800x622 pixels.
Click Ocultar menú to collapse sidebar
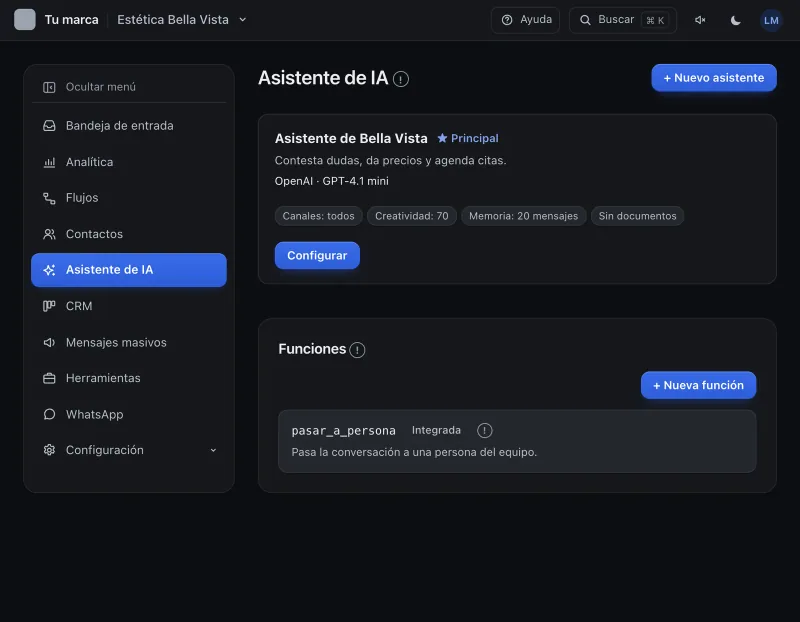point(129,87)
